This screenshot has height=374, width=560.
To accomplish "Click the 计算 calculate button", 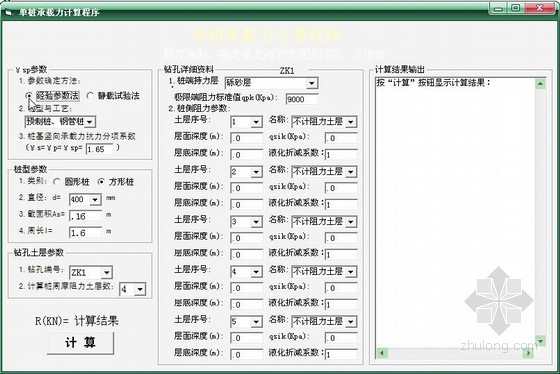I will (80, 343).
